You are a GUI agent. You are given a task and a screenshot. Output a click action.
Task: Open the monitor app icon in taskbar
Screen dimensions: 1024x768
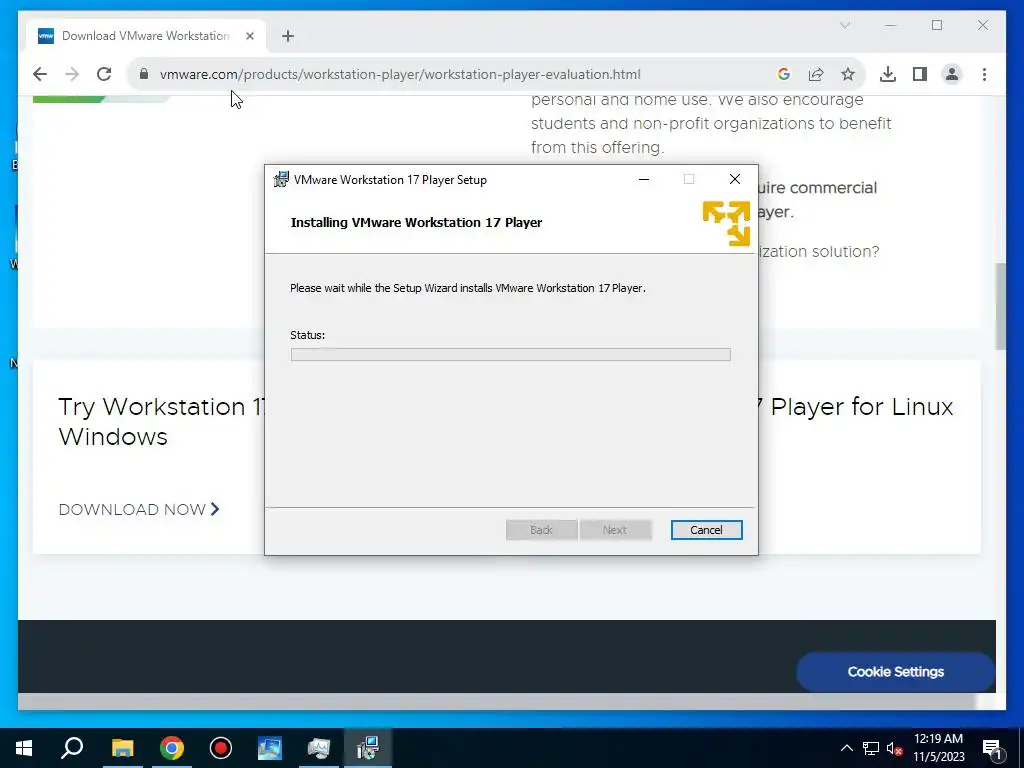(x=319, y=748)
